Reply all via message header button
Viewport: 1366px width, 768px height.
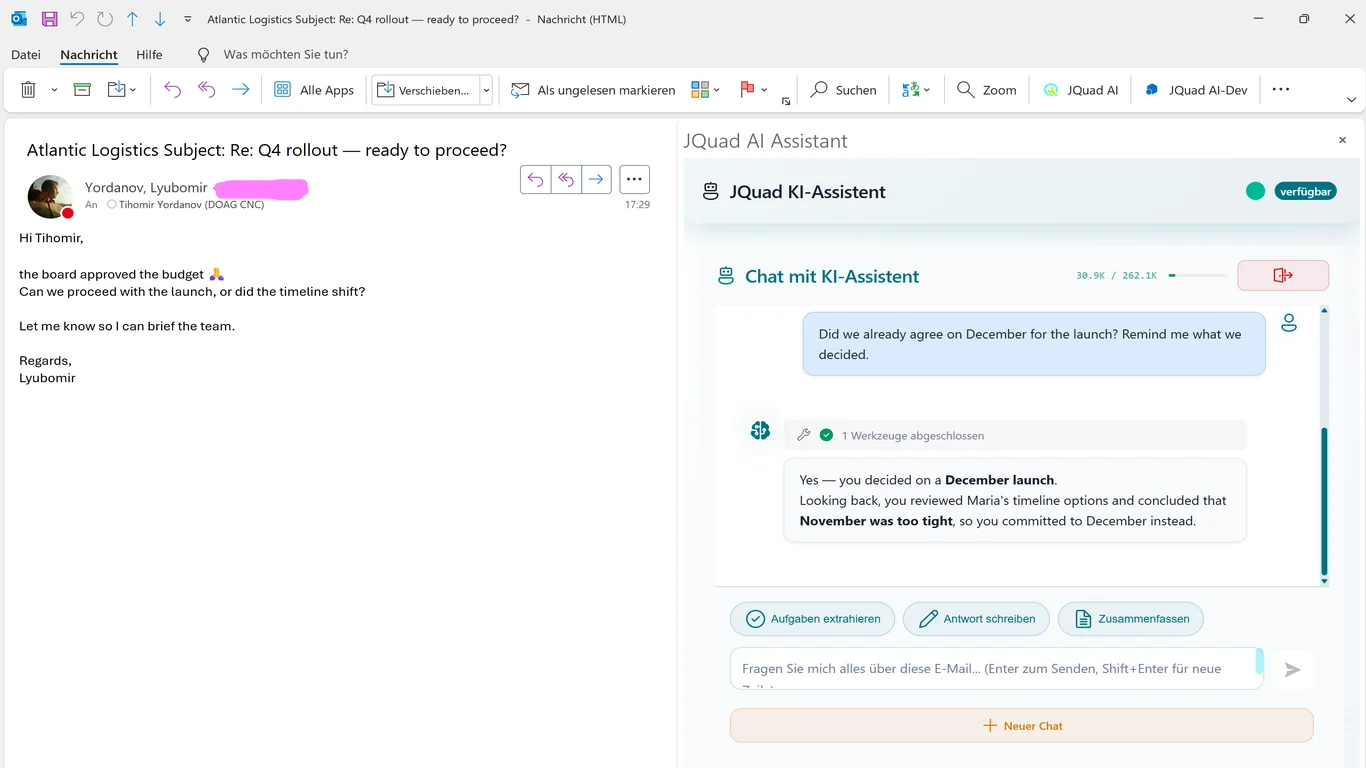(566, 179)
